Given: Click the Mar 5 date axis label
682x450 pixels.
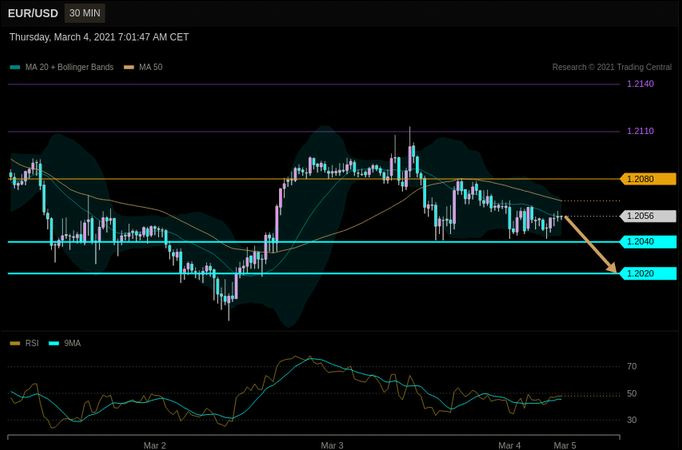Looking at the screenshot, I should pyautogui.click(x=565, y=445).
